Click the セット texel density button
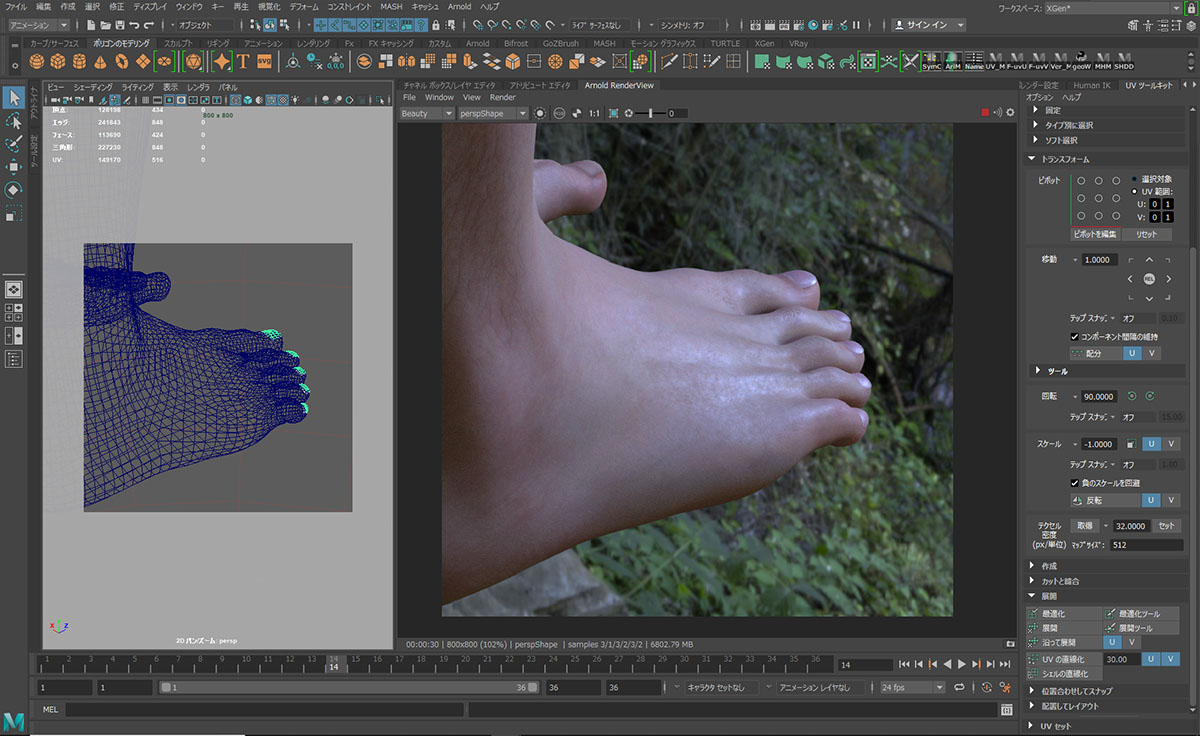The image size is (1200, 736). [1167, 525]
